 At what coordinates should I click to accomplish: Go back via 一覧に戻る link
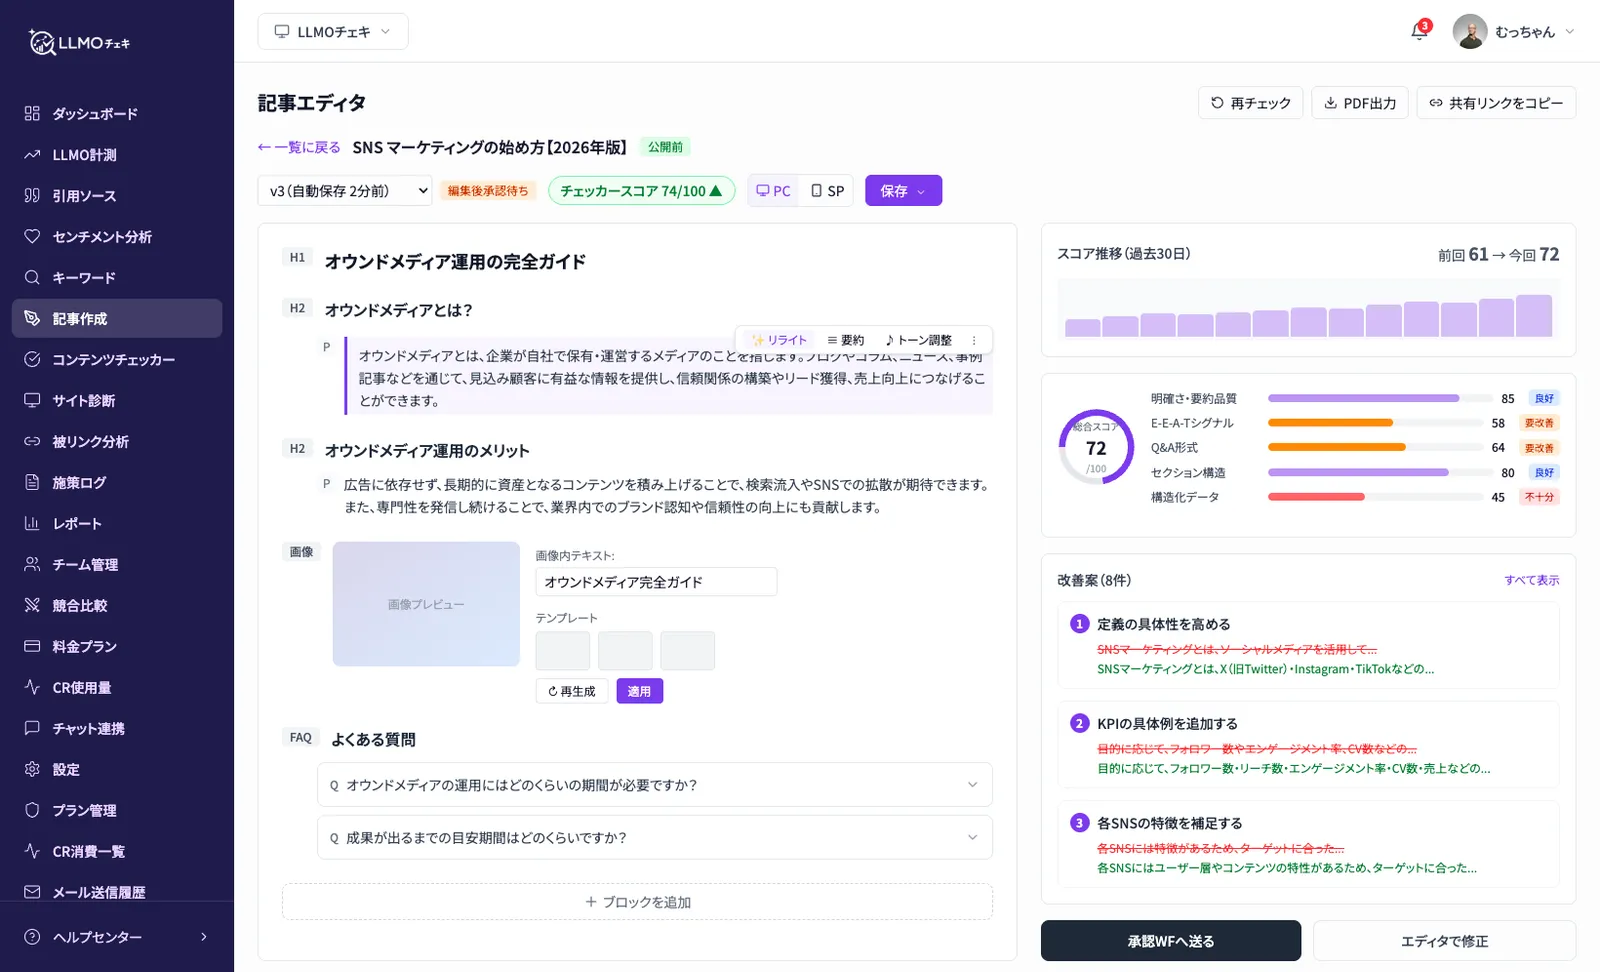click(299, 147)
